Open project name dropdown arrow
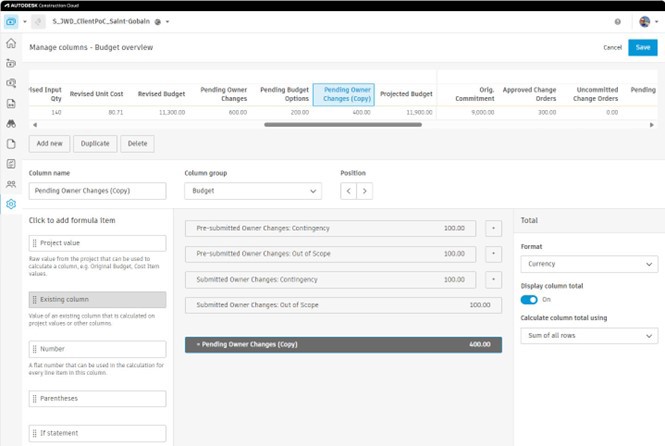This screenshot has height=446, width=665. point(168,22)
